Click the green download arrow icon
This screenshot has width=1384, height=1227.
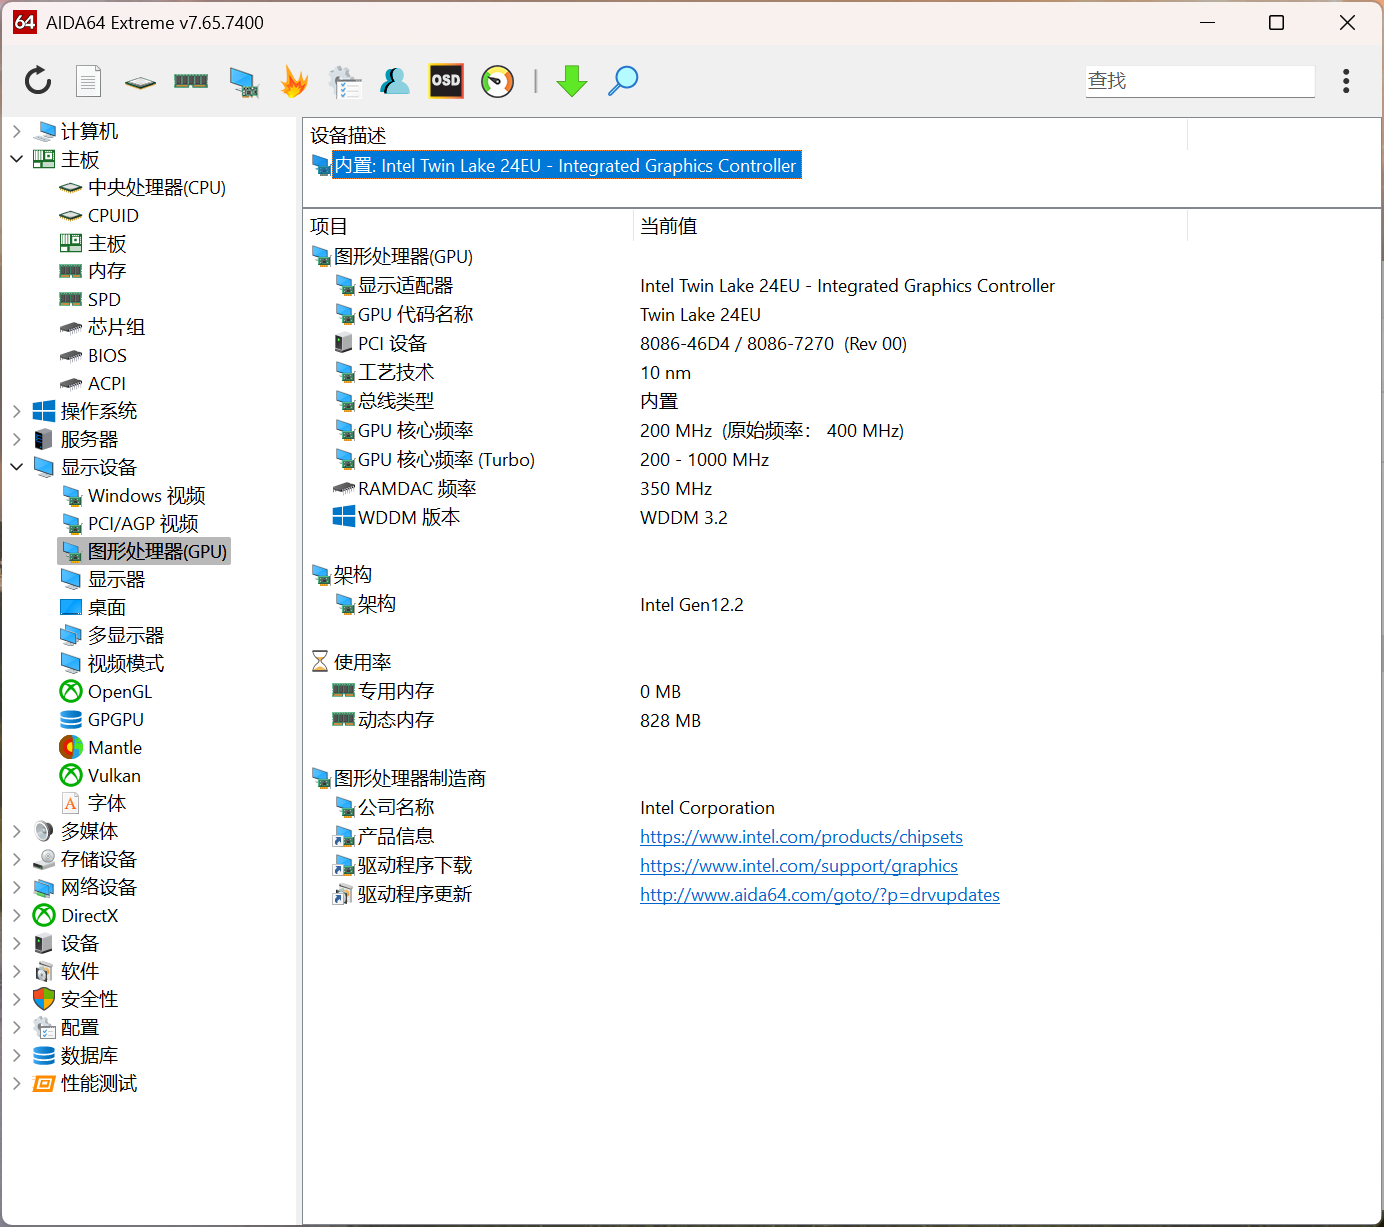572,81
